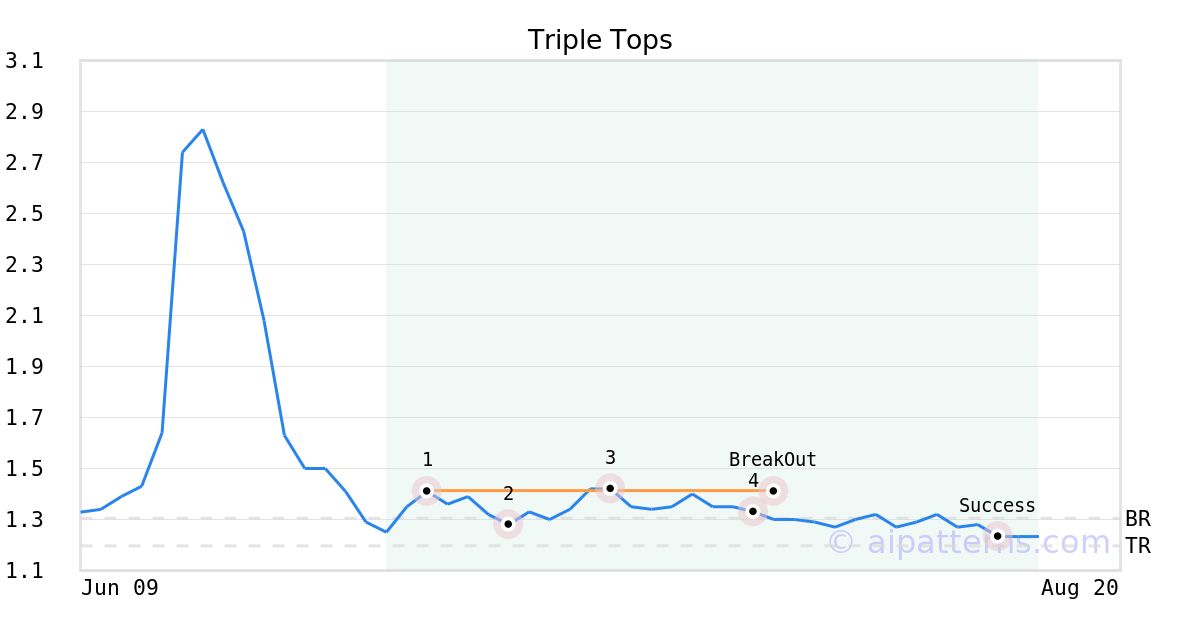The image size is (1200, 630).
Task: Click the Triple Tops chart title
Action: (600, 40)
